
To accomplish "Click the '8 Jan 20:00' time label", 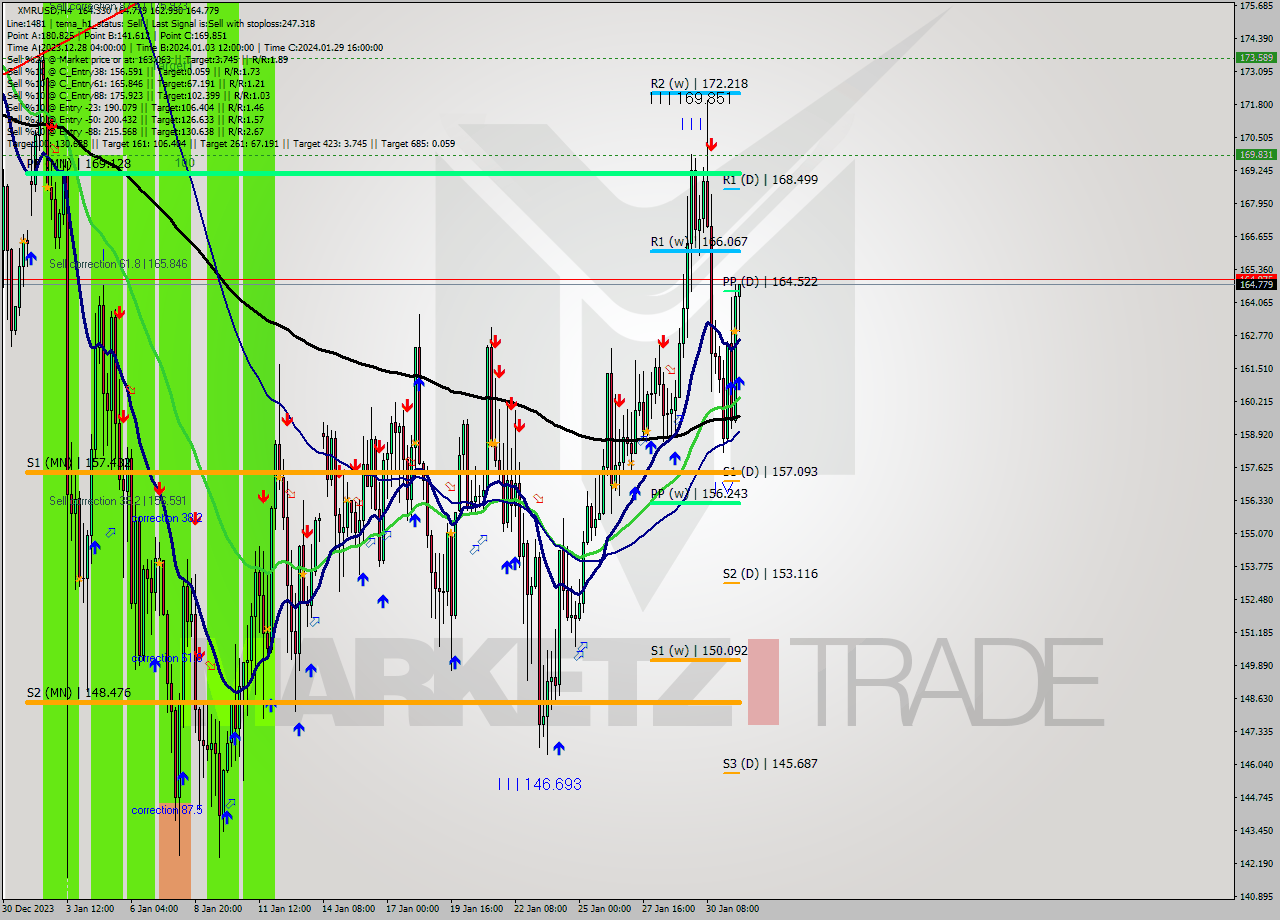I will click(x=218, y=909).
